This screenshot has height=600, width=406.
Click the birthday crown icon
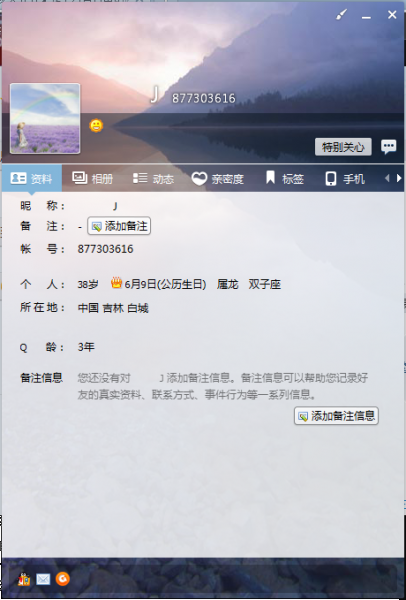pyautogui.click(x=116, y=283)
